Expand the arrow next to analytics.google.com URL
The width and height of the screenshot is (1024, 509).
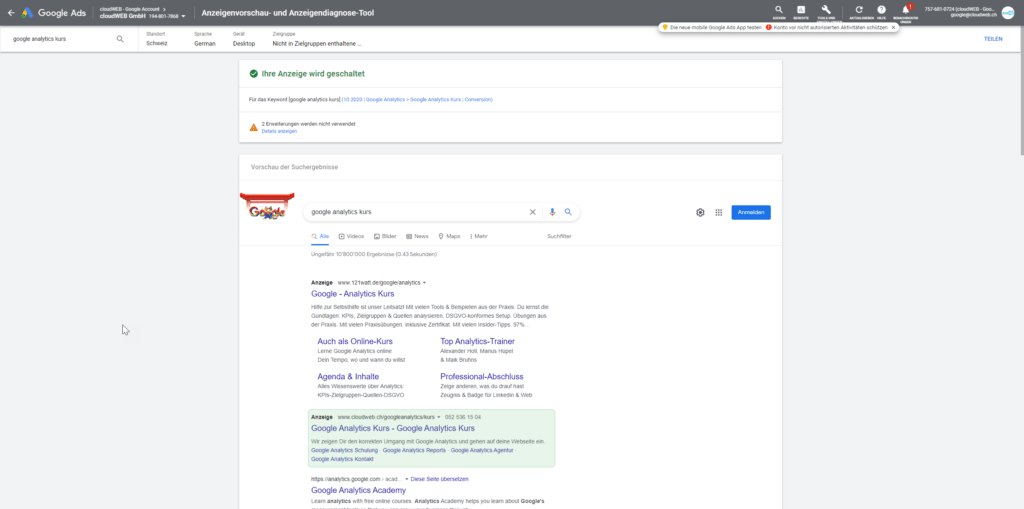[406, 479]
